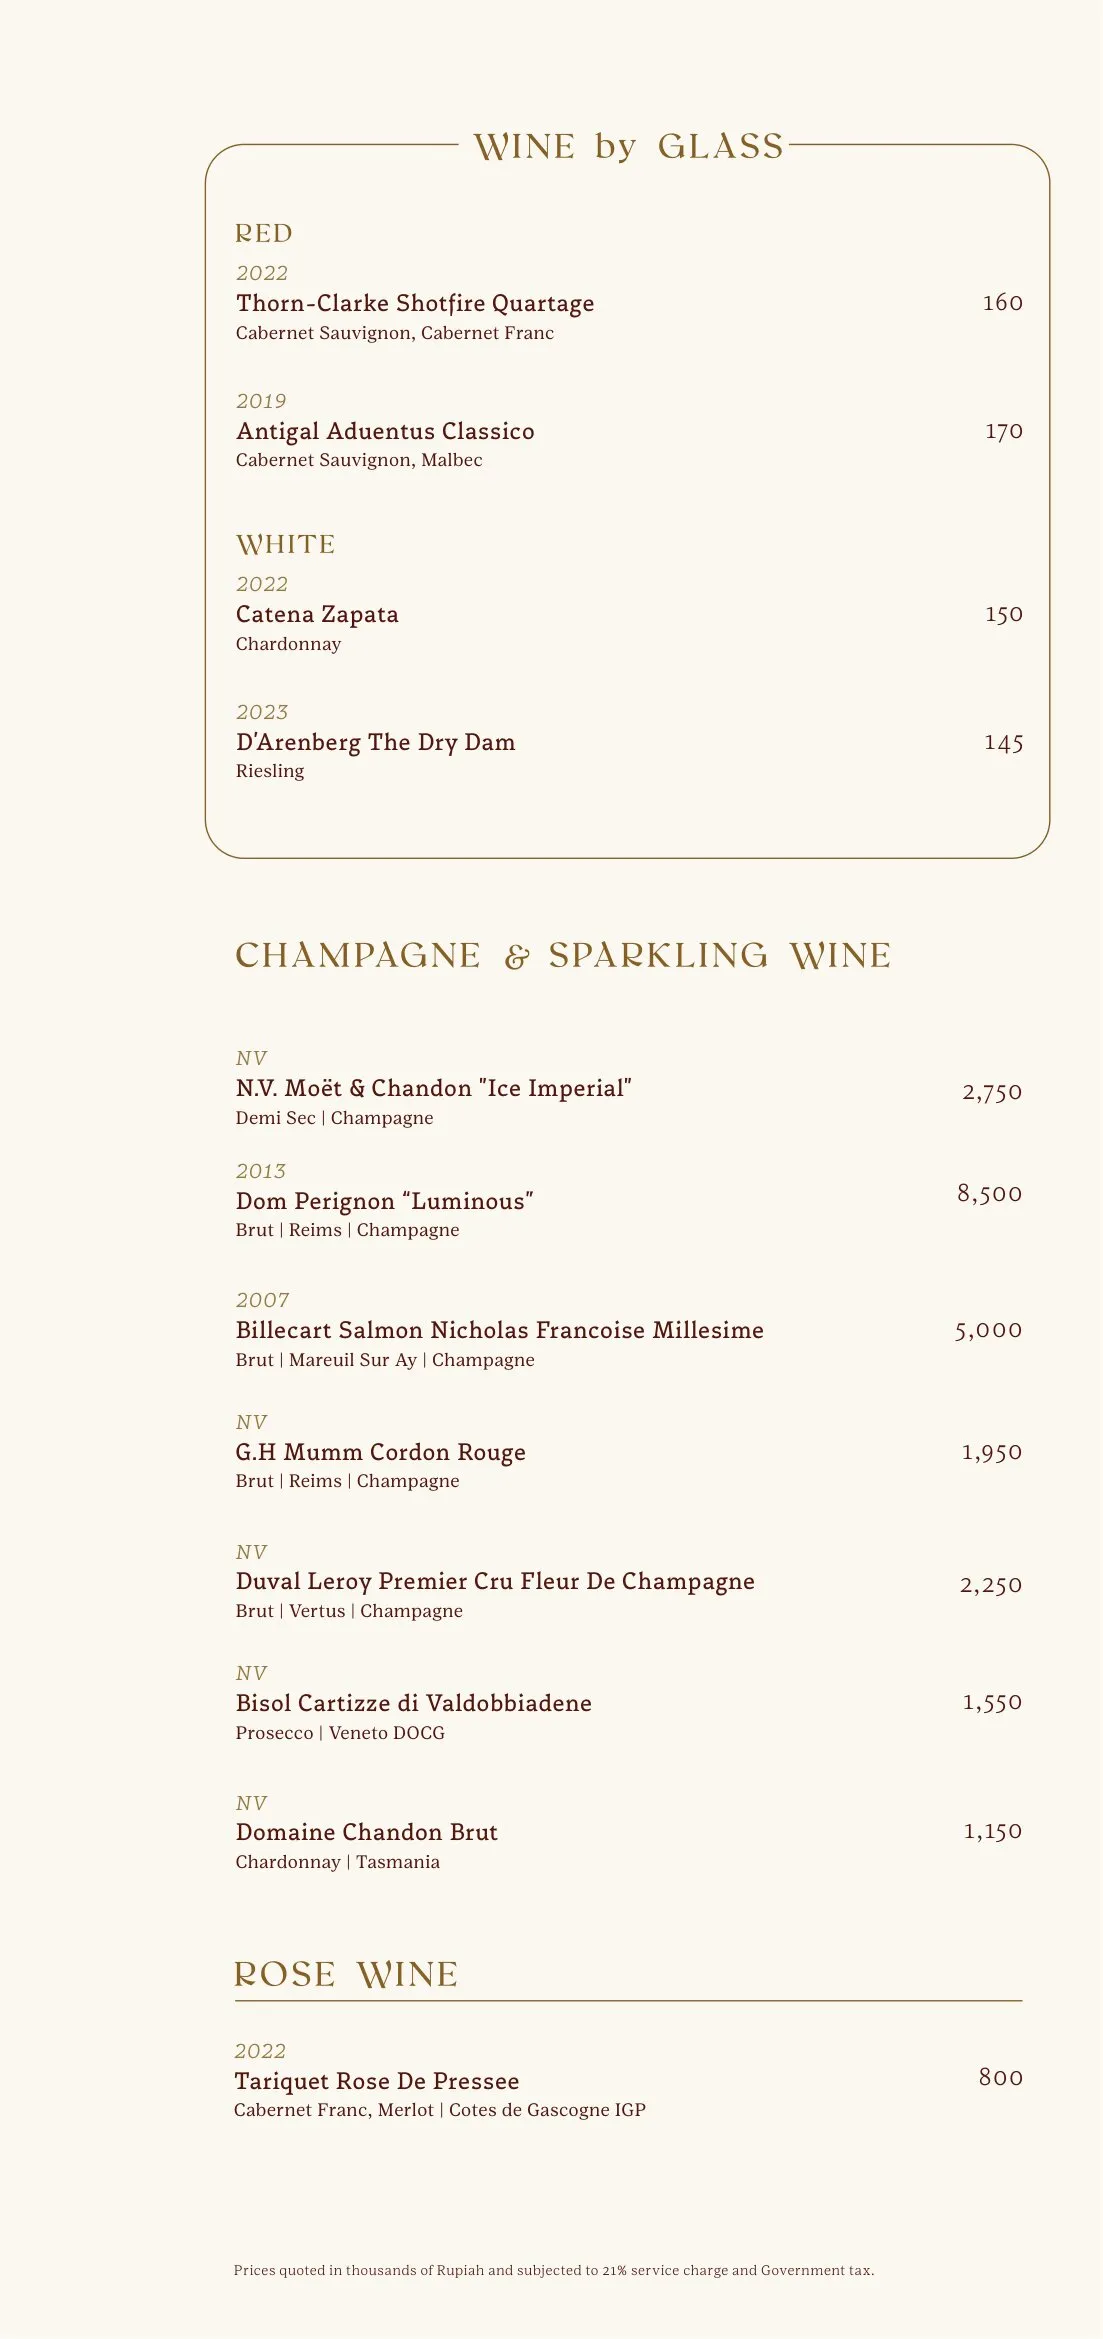Click Billecart Salmon Nicholas Francoise Millesime
Viewport: 1103px width, 2339px height.
click(x=499, y=1330)
